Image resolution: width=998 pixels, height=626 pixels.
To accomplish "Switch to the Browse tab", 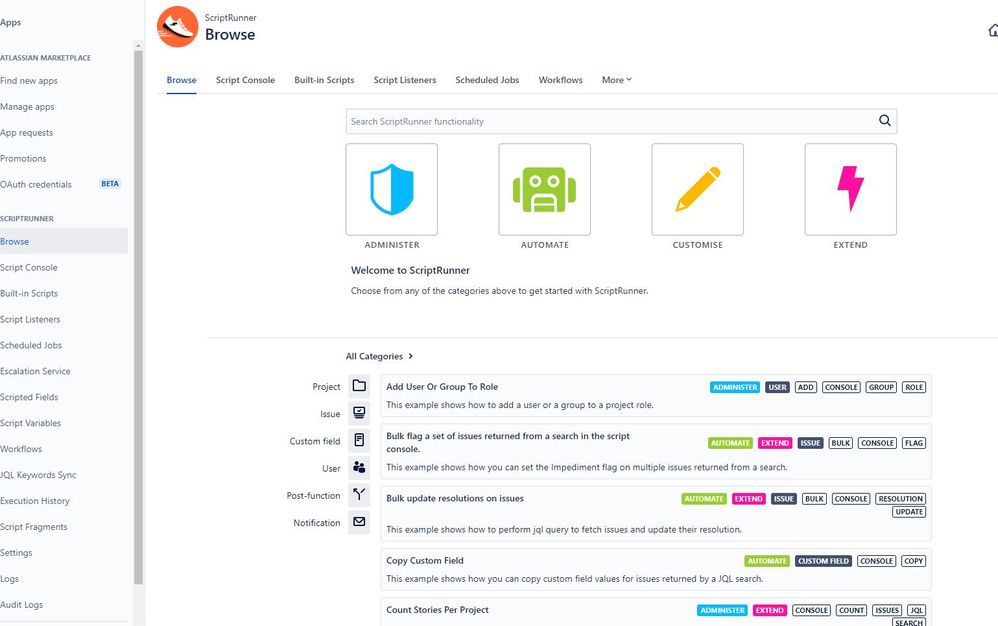I will point(181,80).
